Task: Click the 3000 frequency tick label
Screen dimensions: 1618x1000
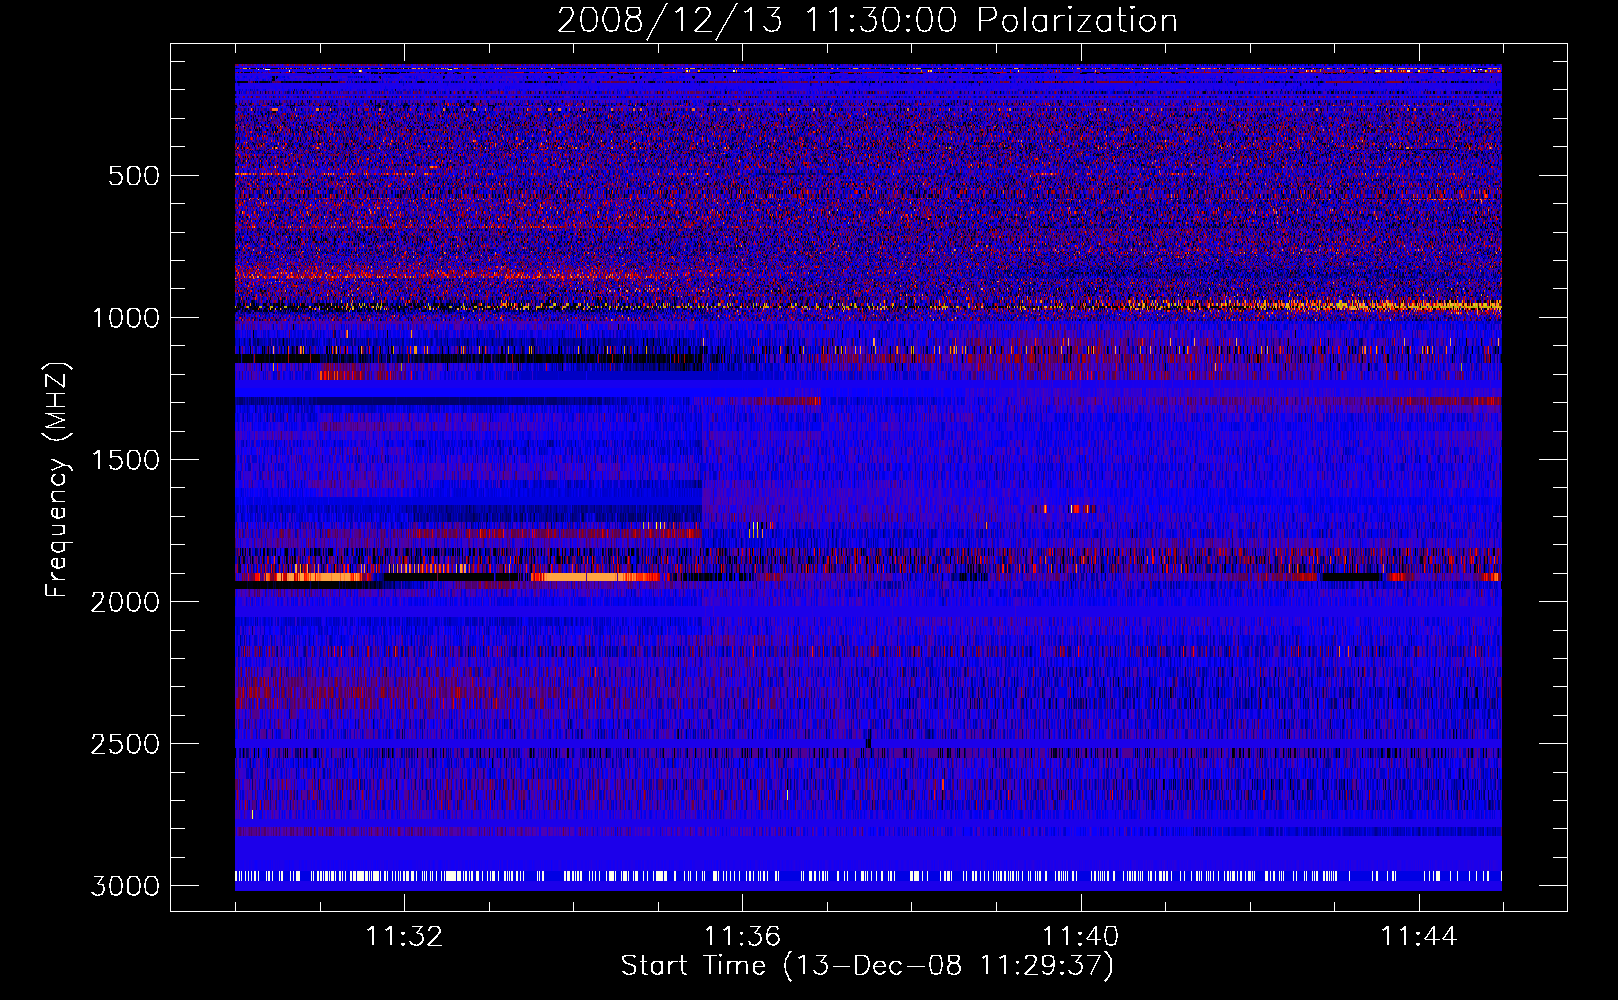Action: (x=125, y=886)
